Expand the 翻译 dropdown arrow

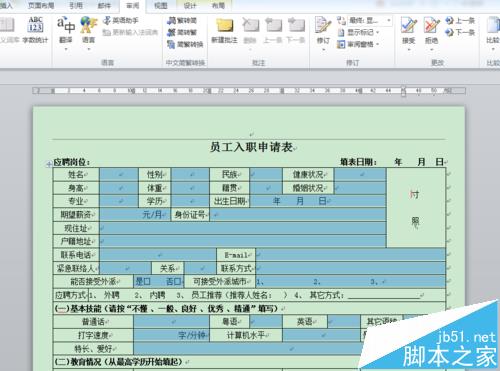coord(66,49)
